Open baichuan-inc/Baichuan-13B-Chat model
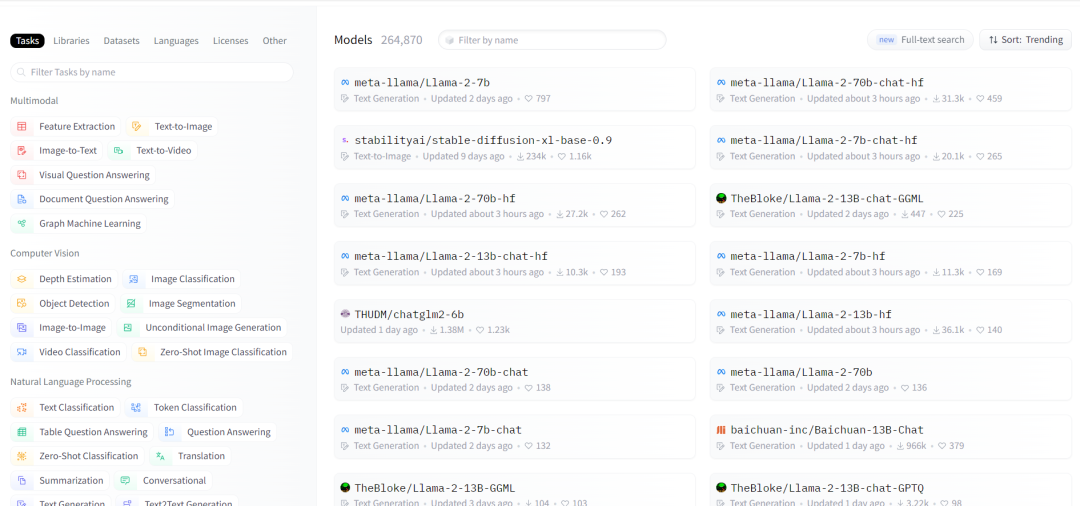The image size is (1080, 506). [891, 436]
